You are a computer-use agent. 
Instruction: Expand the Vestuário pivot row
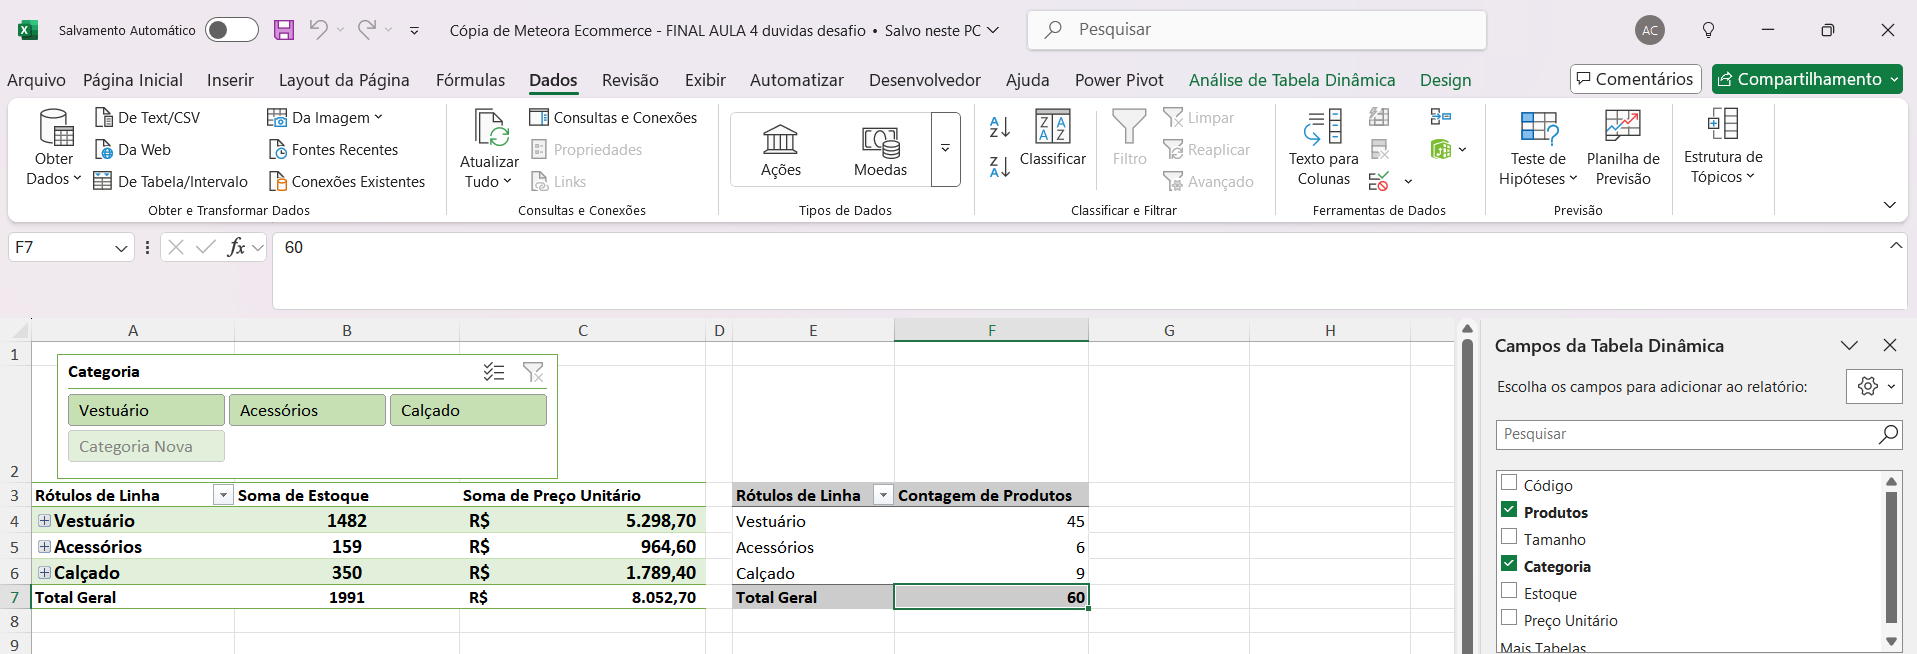click(x=44, y=520)
